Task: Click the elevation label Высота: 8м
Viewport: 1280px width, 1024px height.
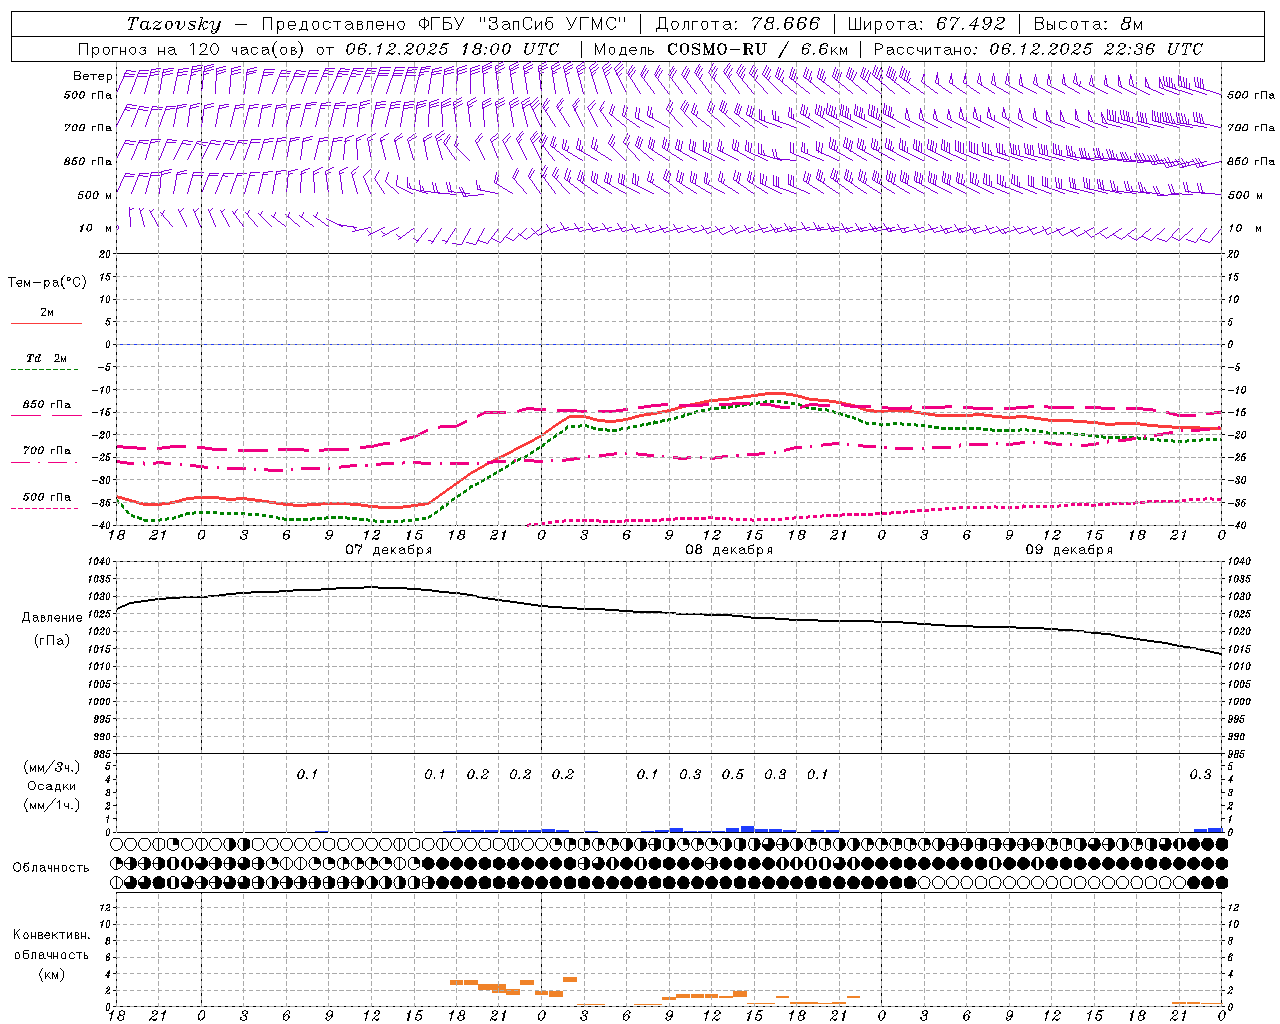Action: pos(1088,24)
